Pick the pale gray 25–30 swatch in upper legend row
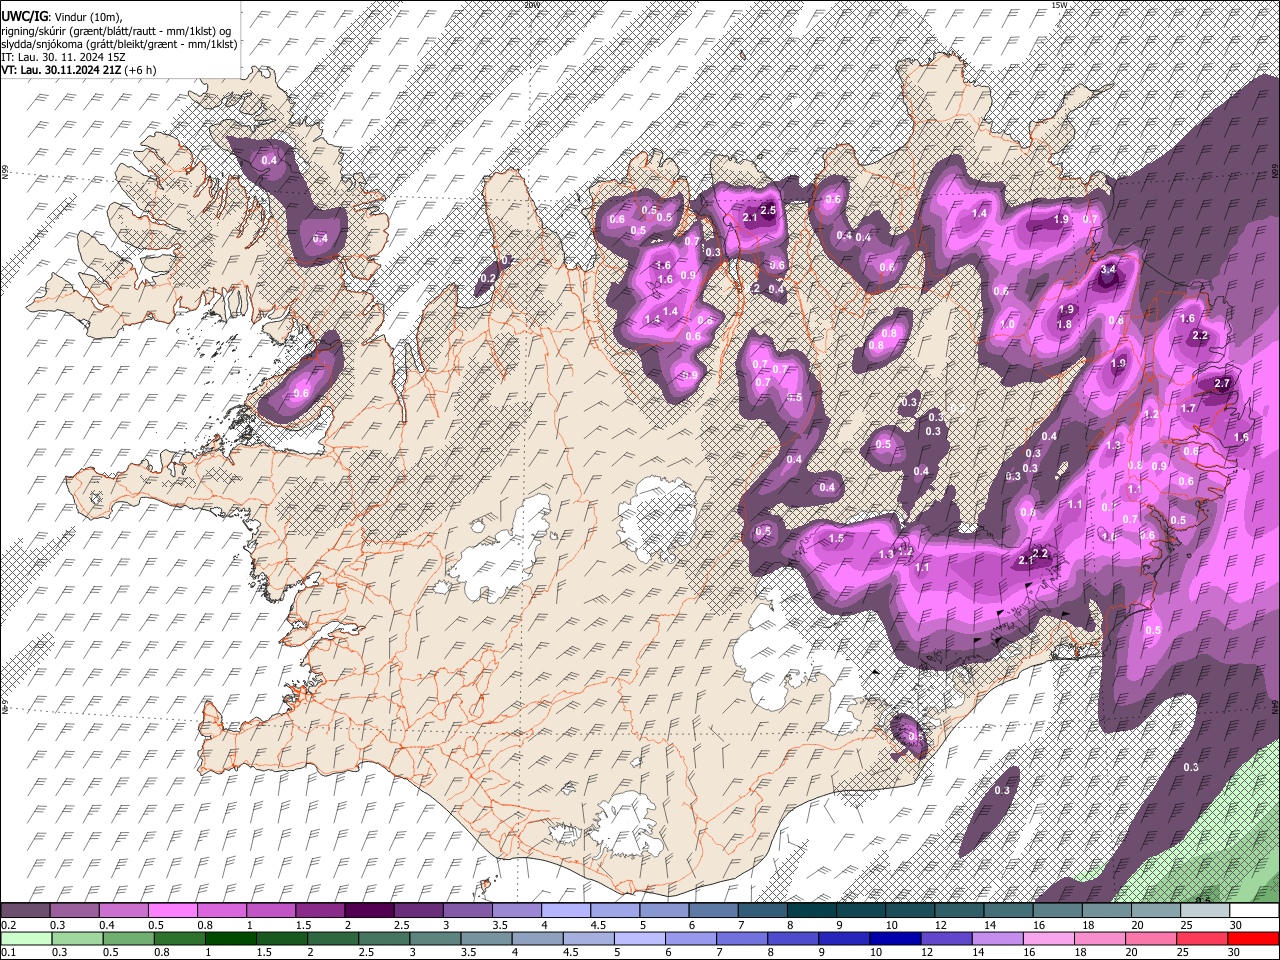1280x960 pixels. (1205, 911)
